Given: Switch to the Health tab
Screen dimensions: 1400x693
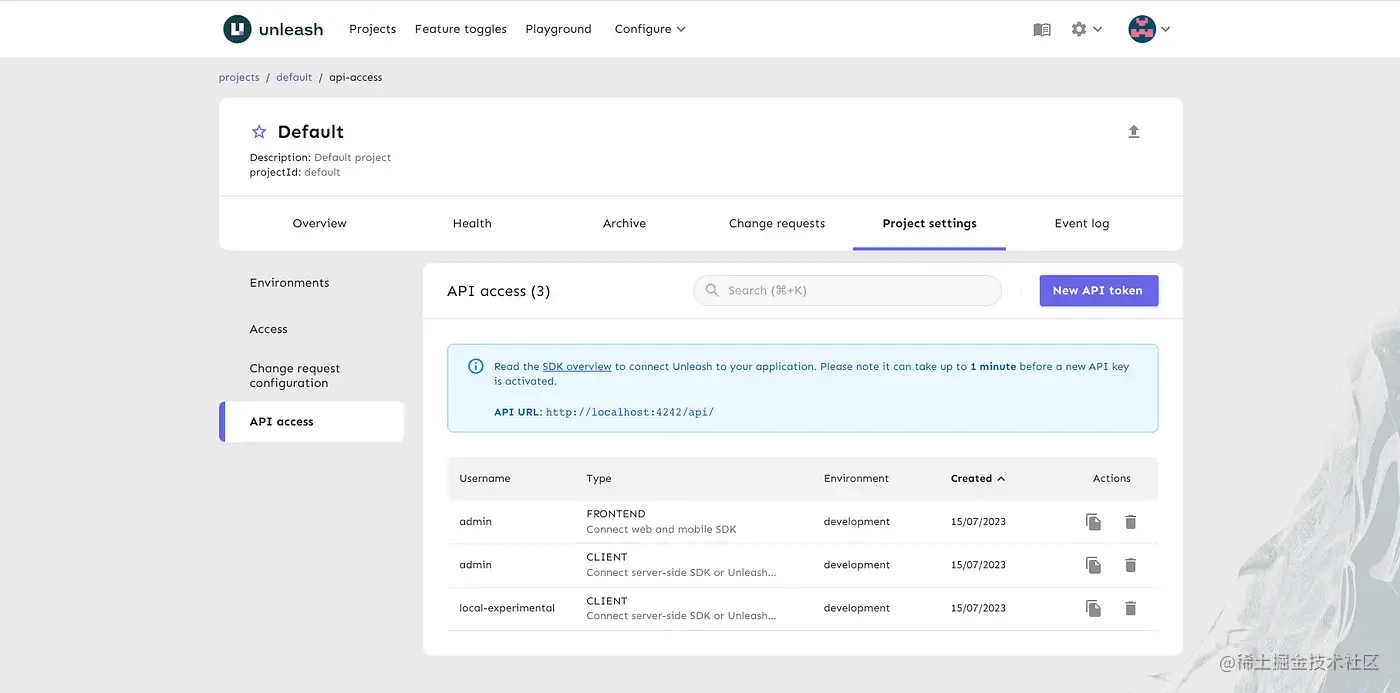Looking at the screenshot, I should coord(472,223).
